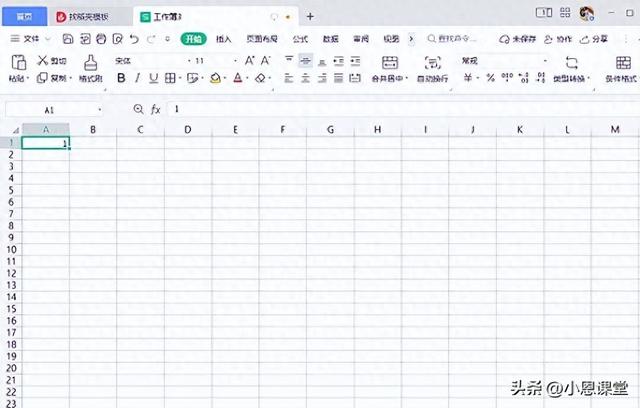Toggle underline formatting
640x408 pixels.
click(x=153, y=78)
